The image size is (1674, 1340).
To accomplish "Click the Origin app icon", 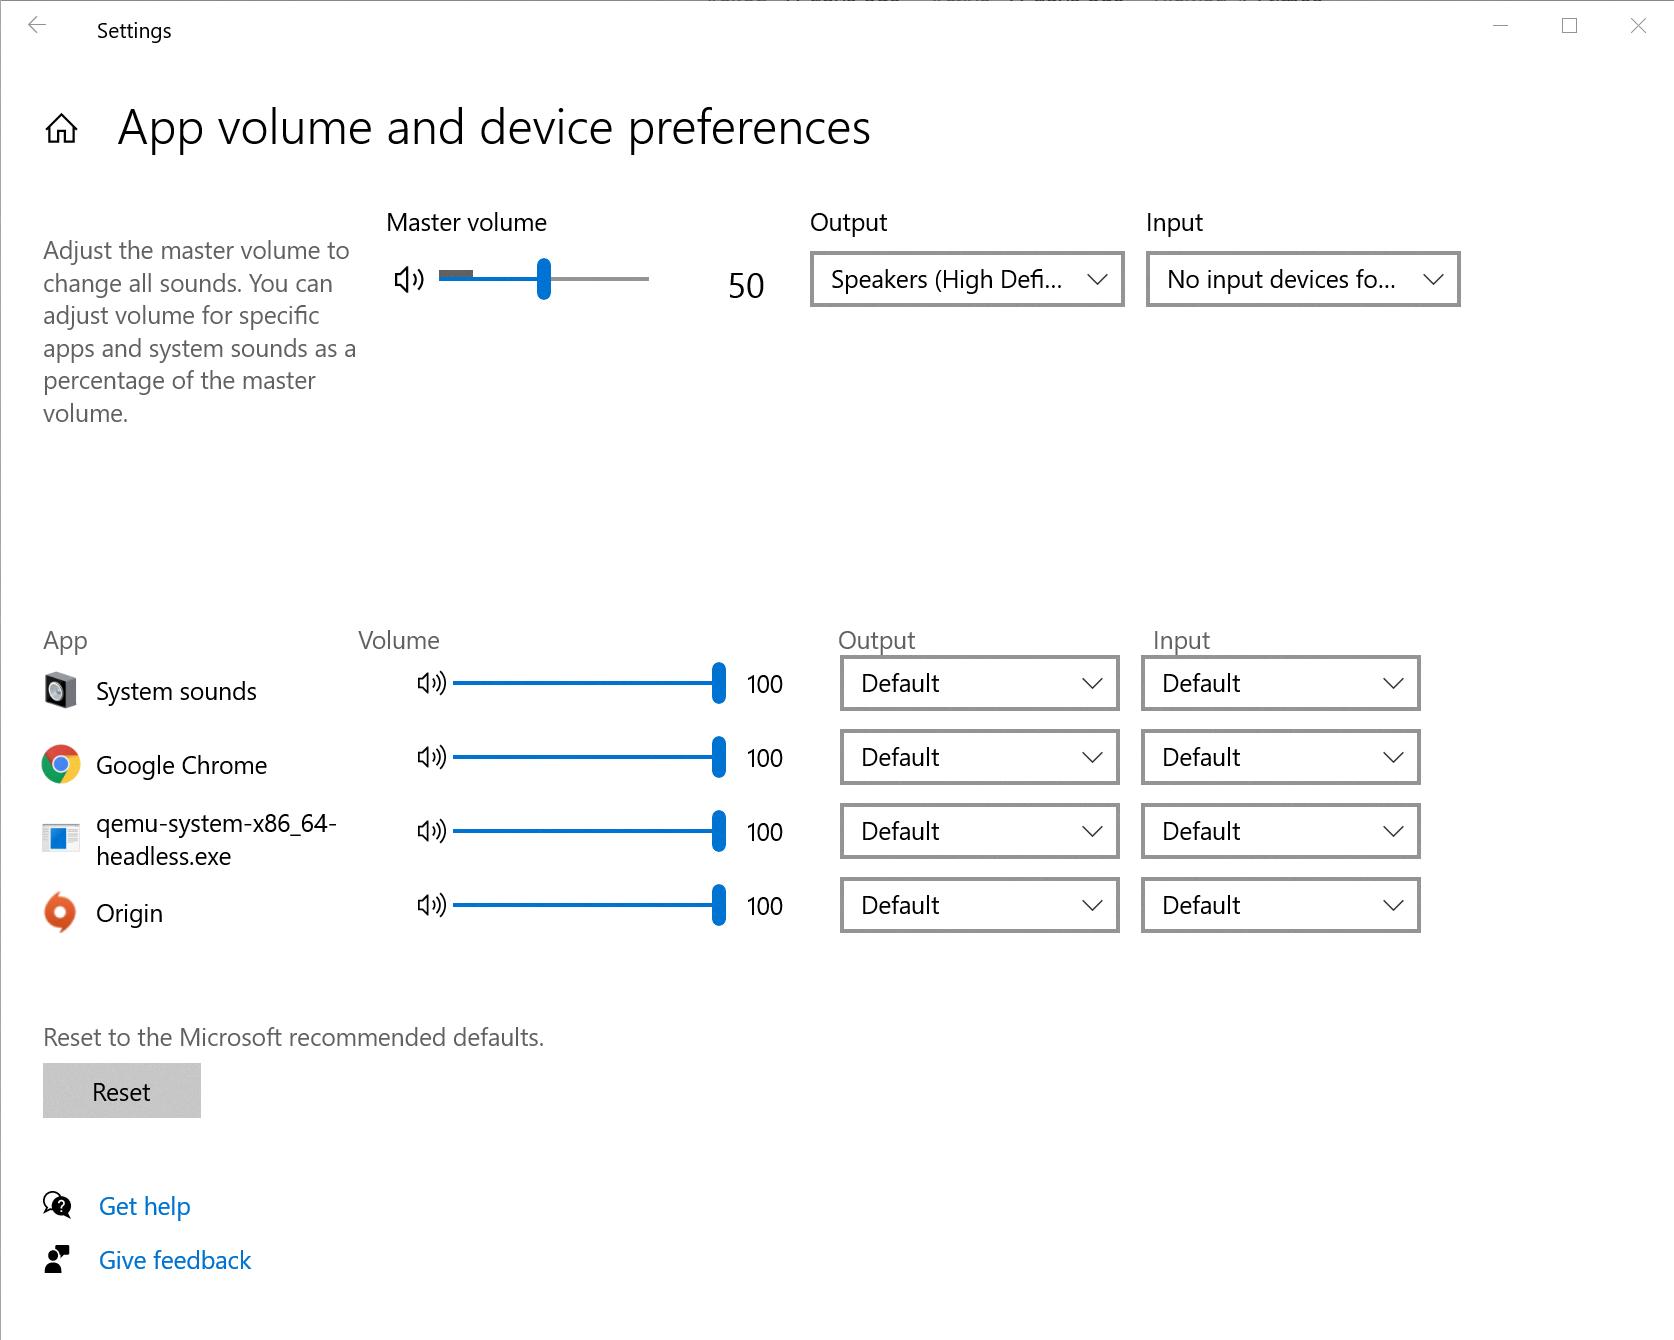I will point(60,912).
